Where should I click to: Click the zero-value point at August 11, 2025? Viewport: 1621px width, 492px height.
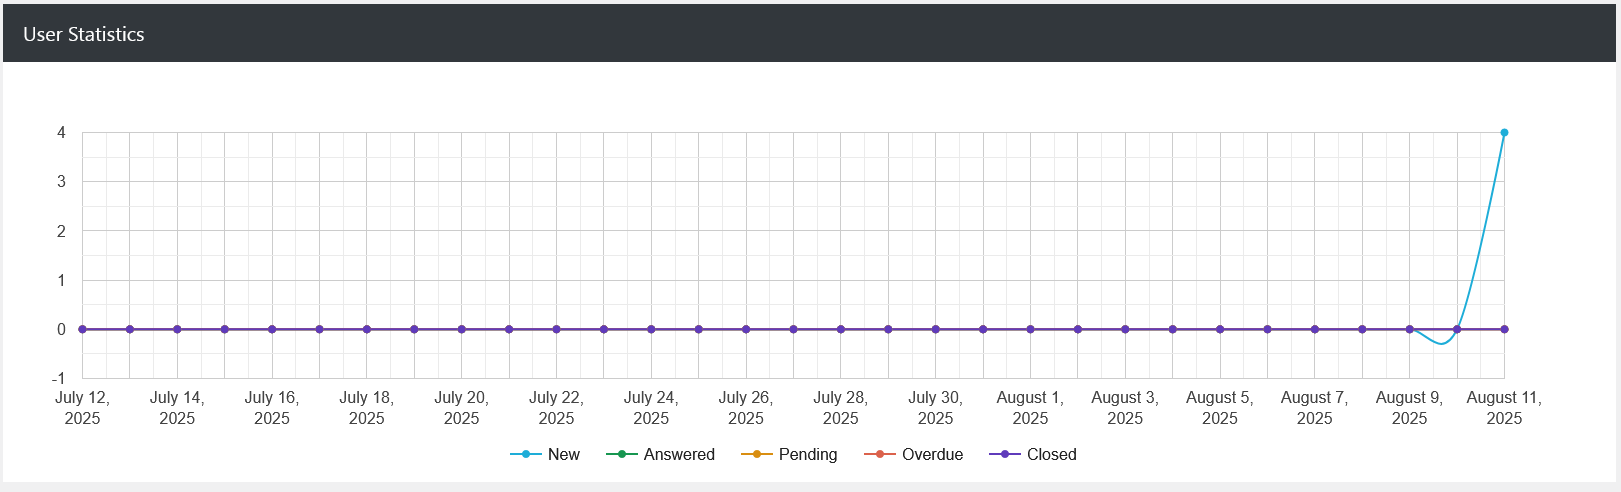tap(1504, 329)
